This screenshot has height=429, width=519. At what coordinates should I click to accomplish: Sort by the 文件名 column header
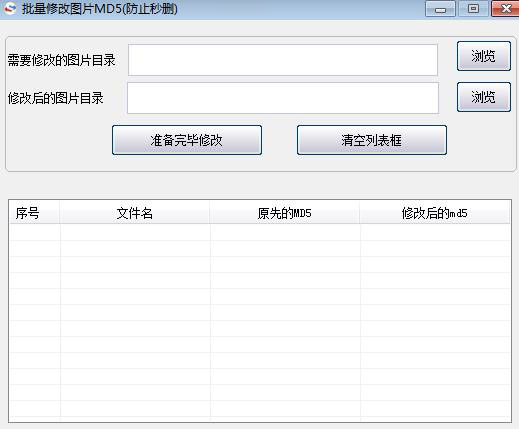(x=135, y=213)
